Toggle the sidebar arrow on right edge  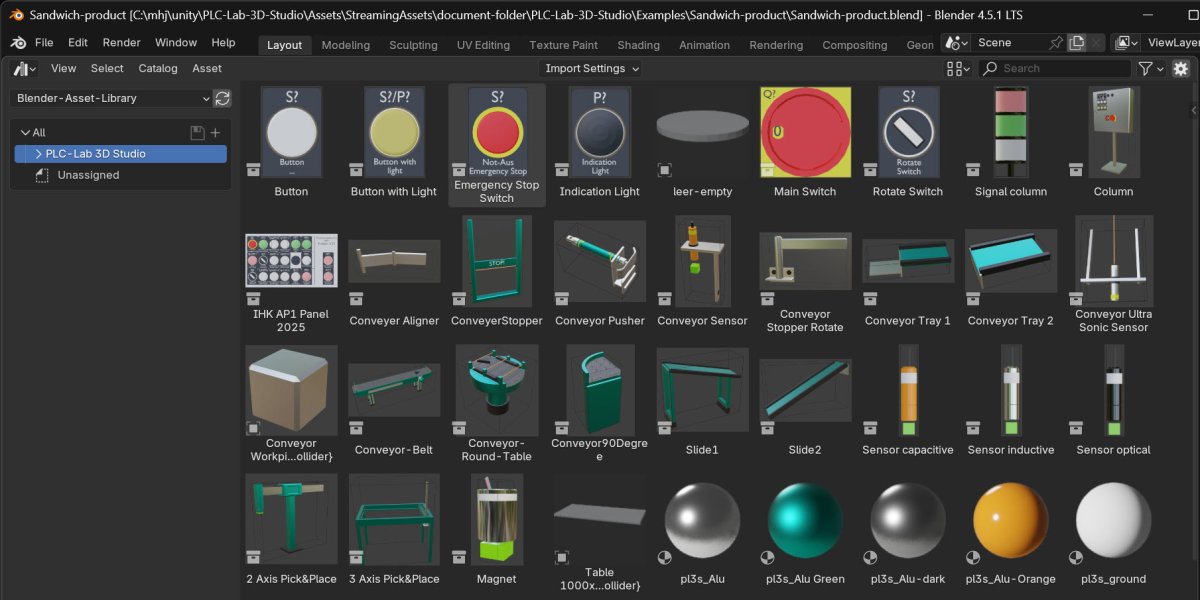1194,111
